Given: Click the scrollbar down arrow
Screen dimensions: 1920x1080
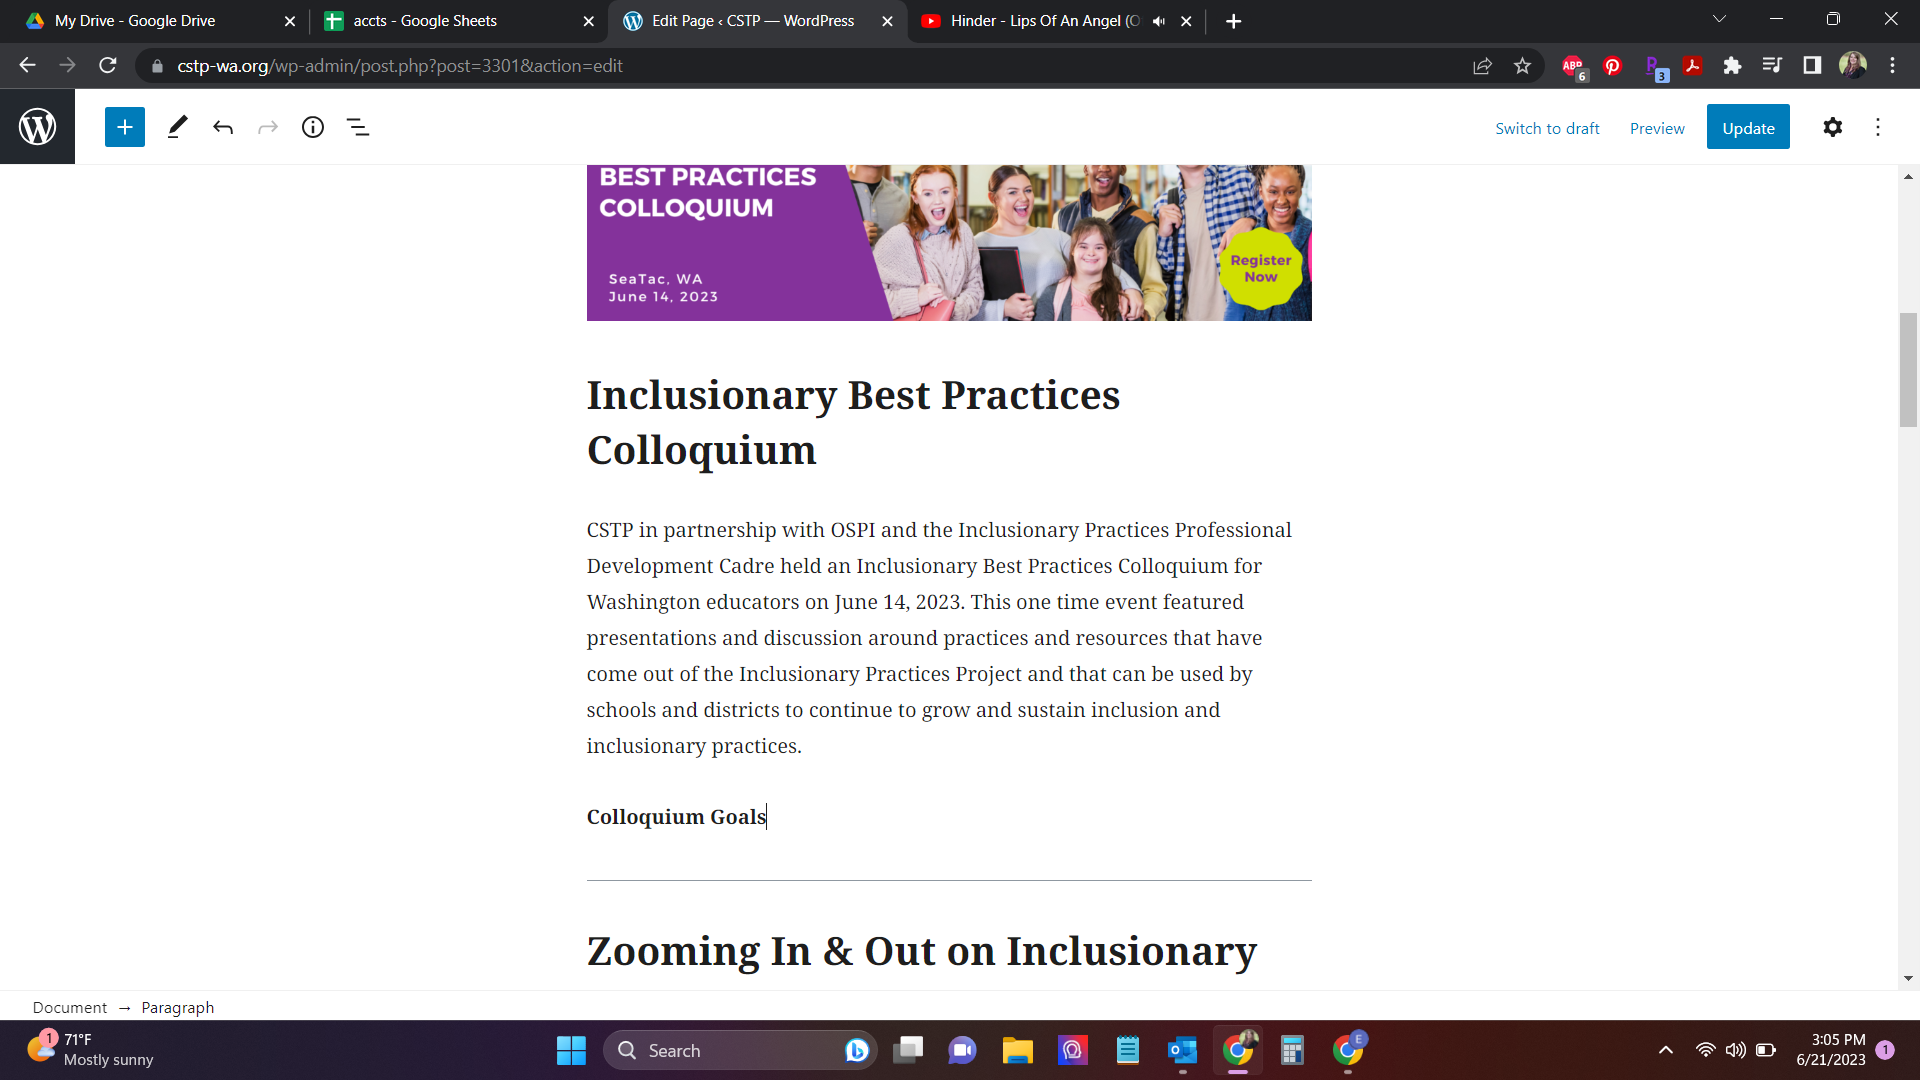Looking at the screenshot, I should pos(1908,979).
